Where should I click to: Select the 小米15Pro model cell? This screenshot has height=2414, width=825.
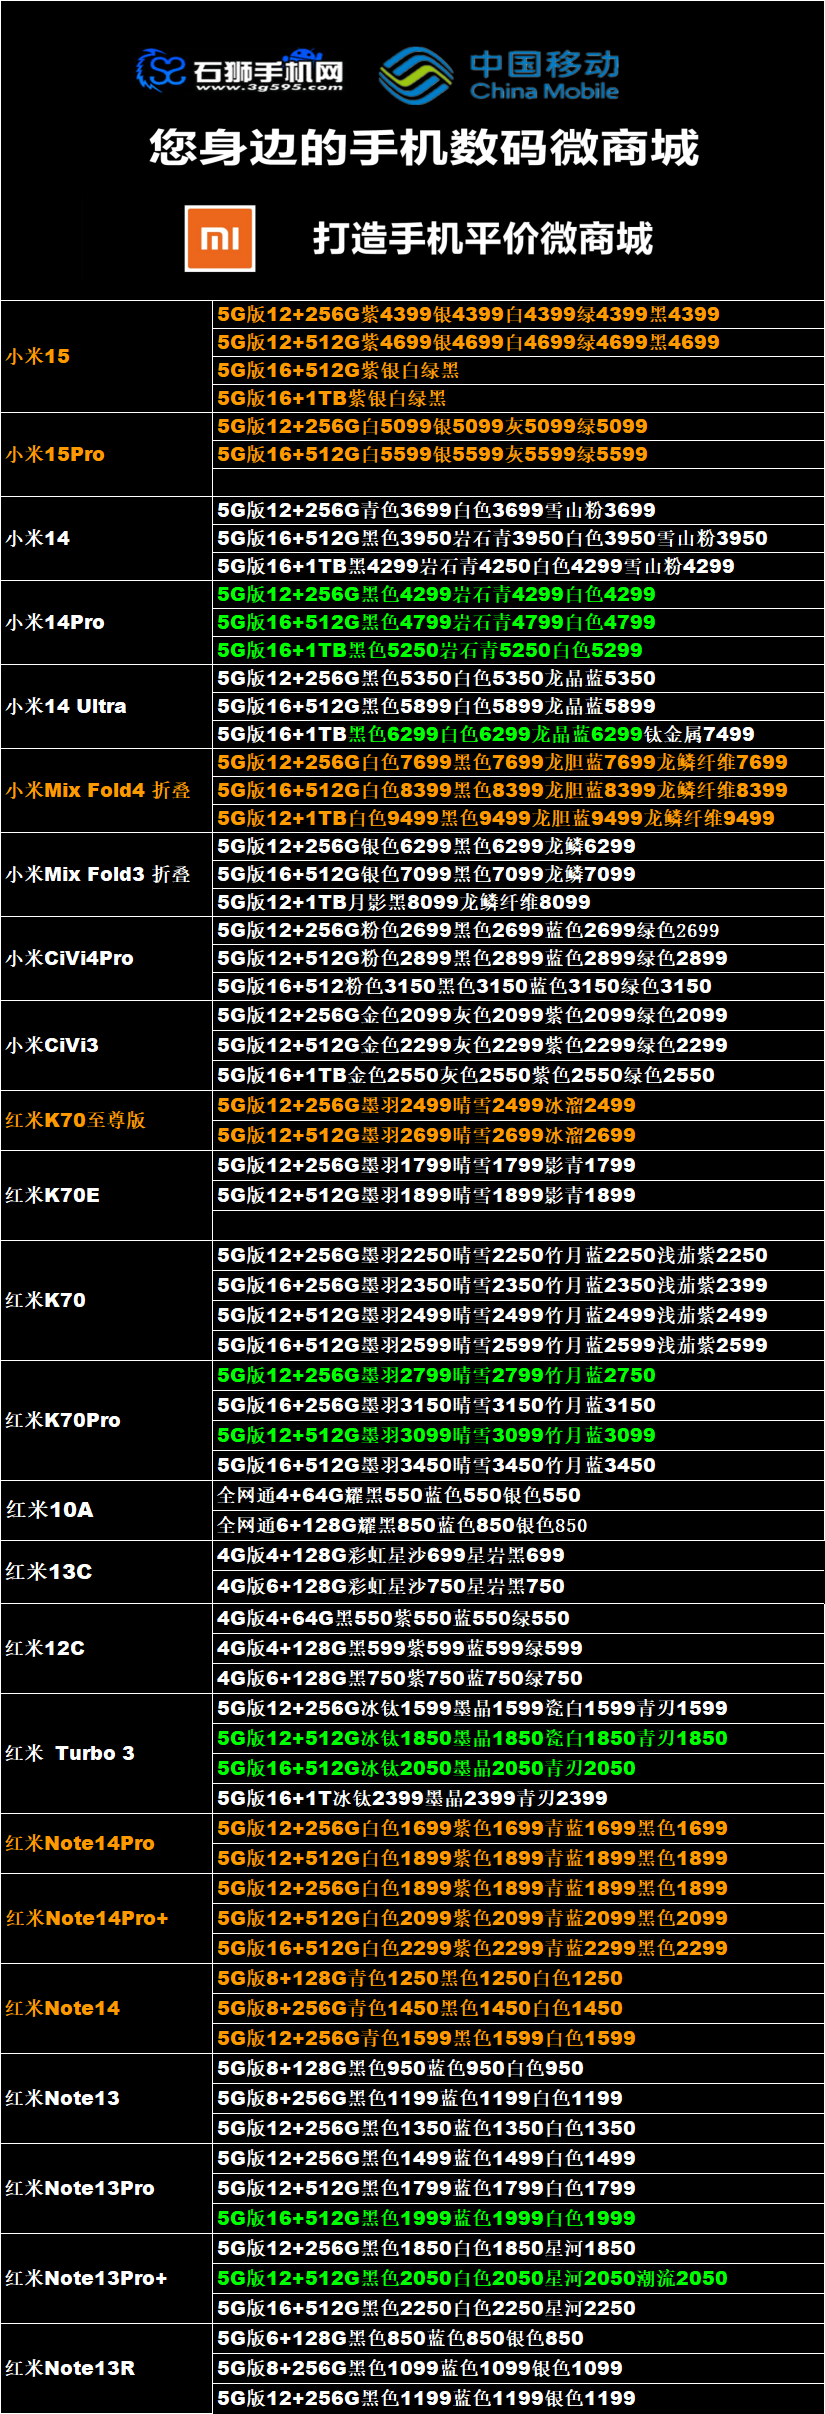coord(107,454)
